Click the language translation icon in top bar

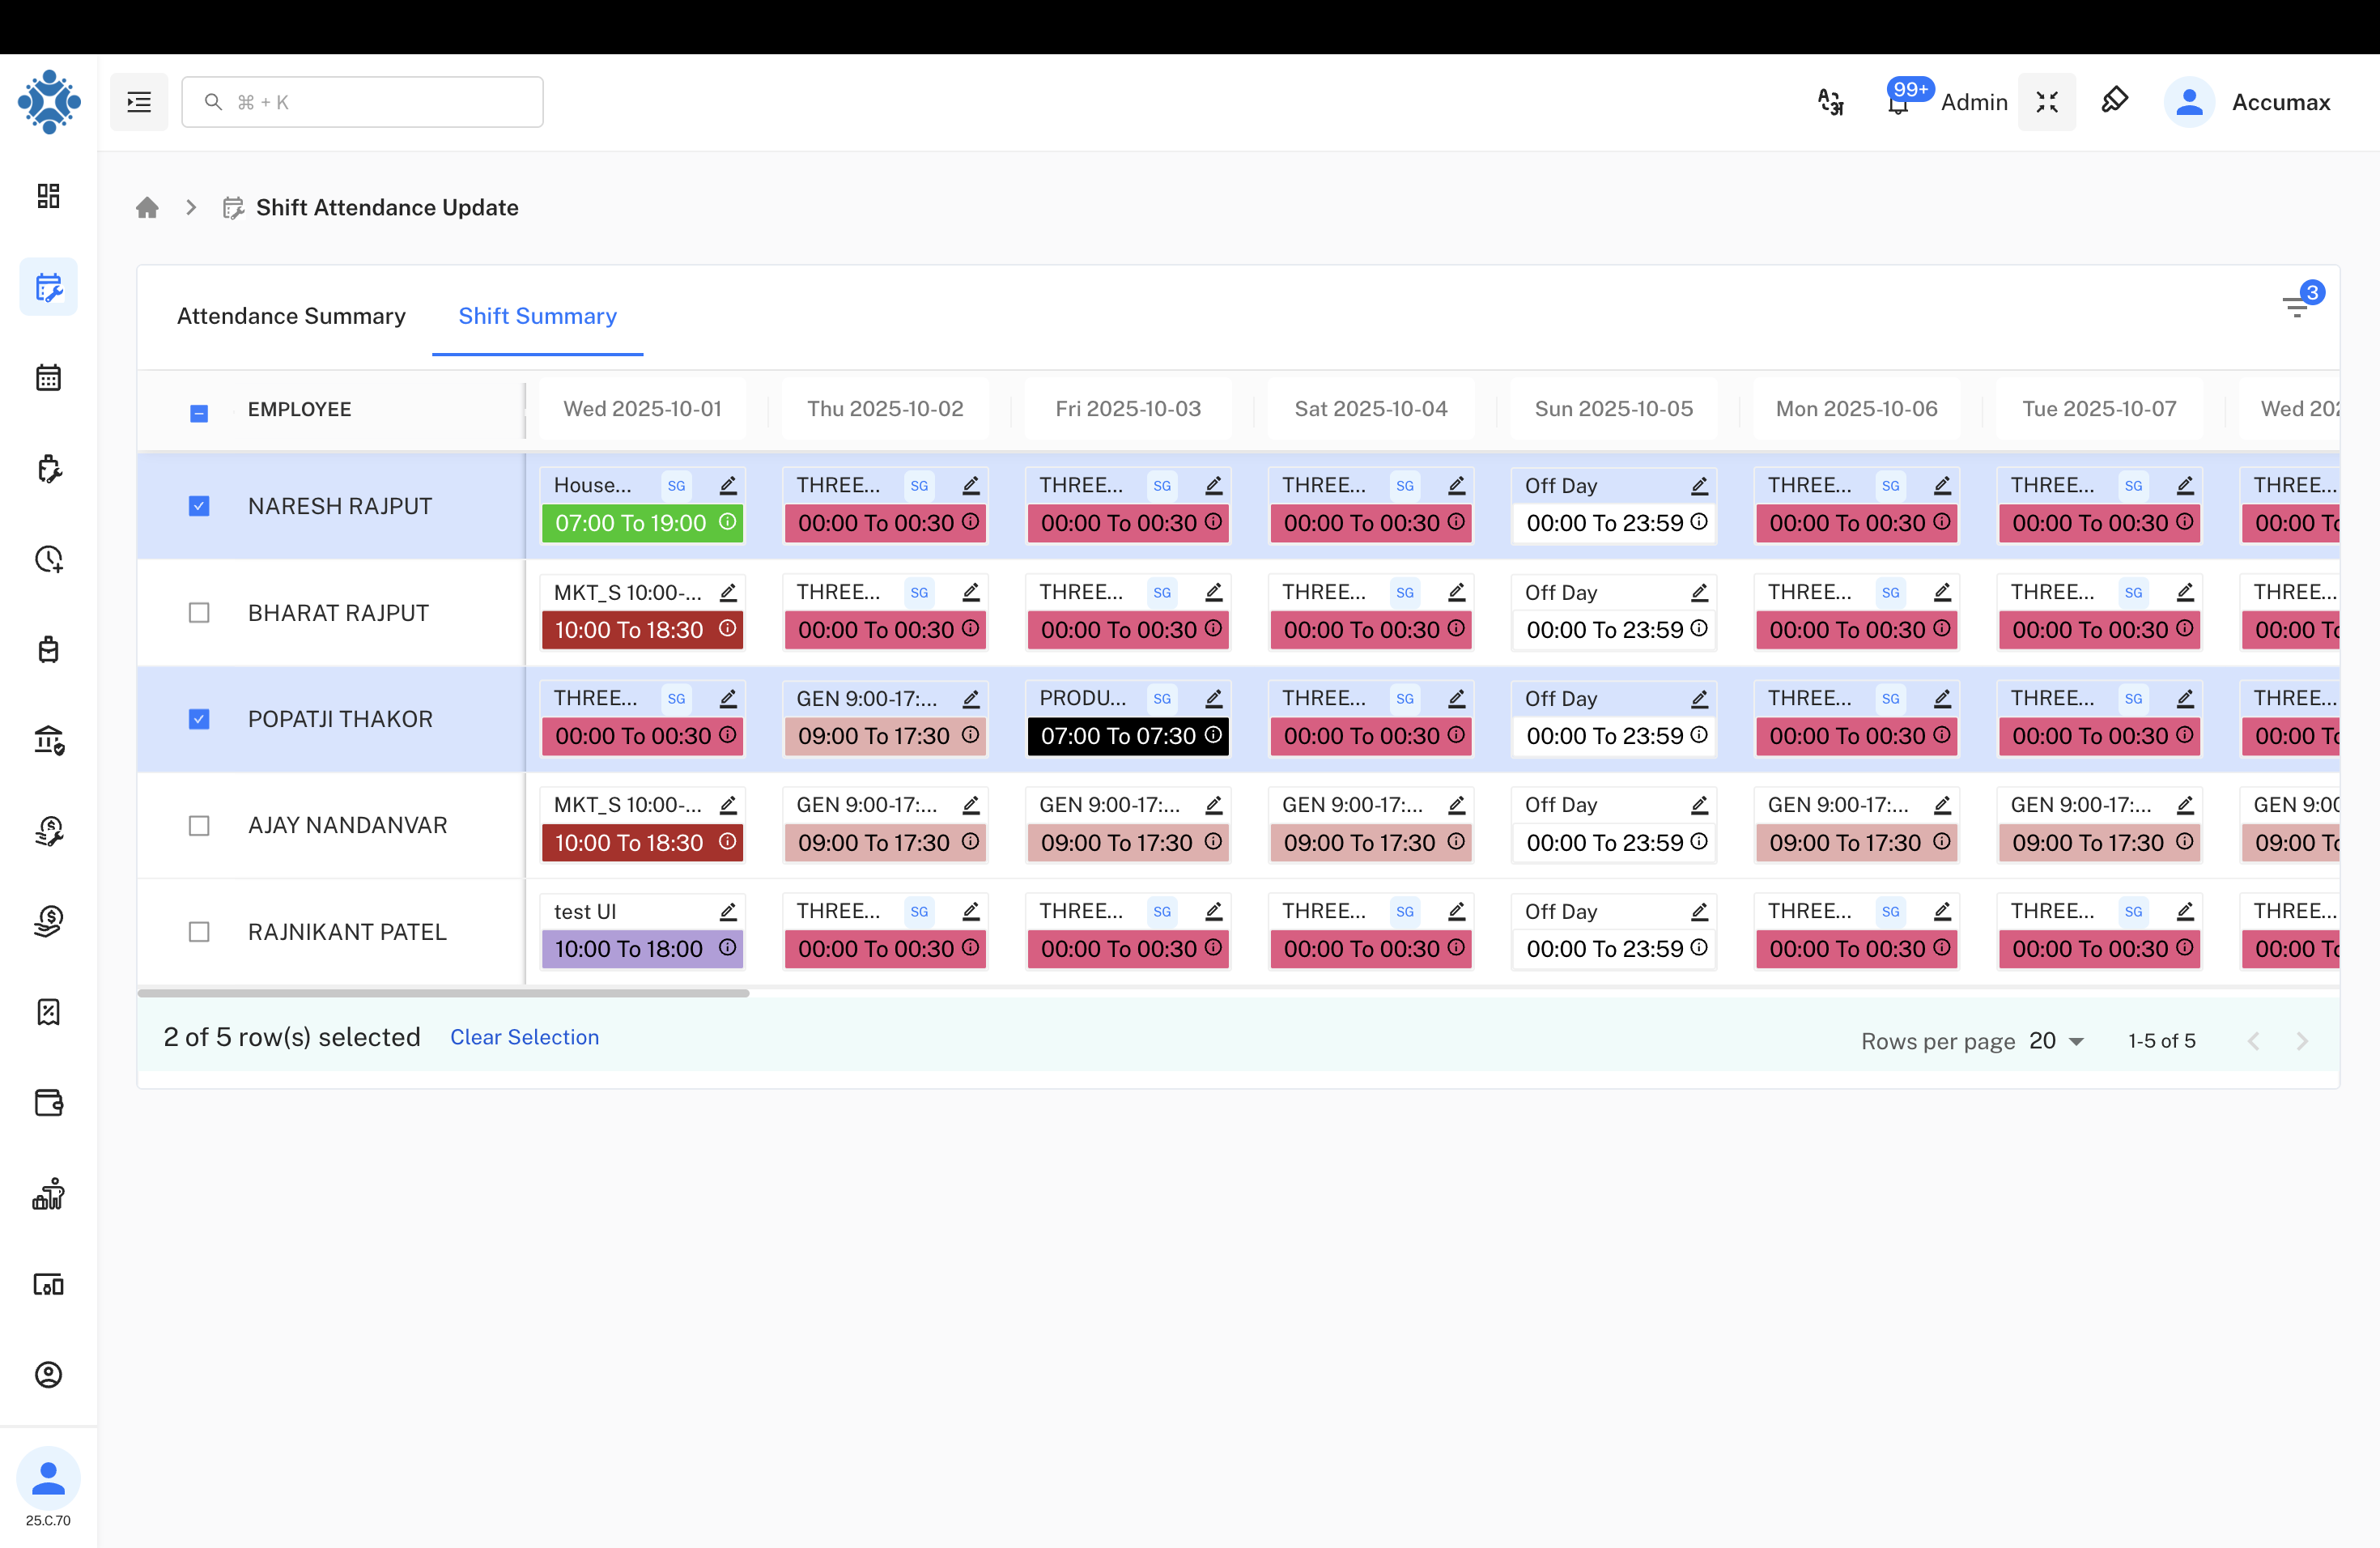1830,101
